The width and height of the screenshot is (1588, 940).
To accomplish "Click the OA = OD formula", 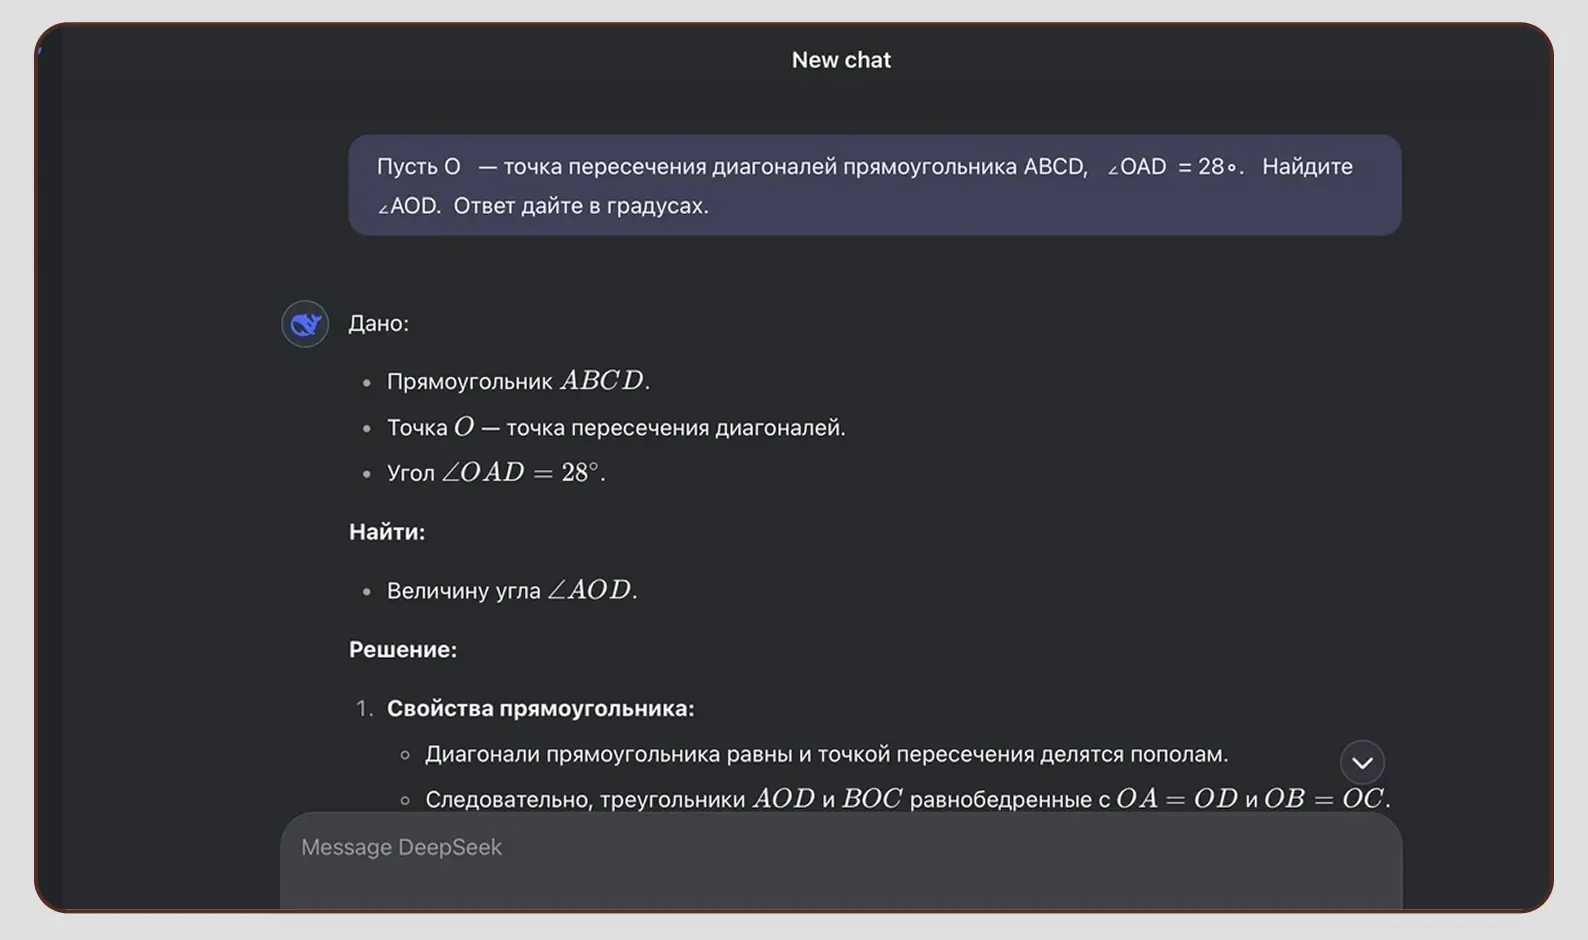I will pyautogui.click(x=1177, y=799).
